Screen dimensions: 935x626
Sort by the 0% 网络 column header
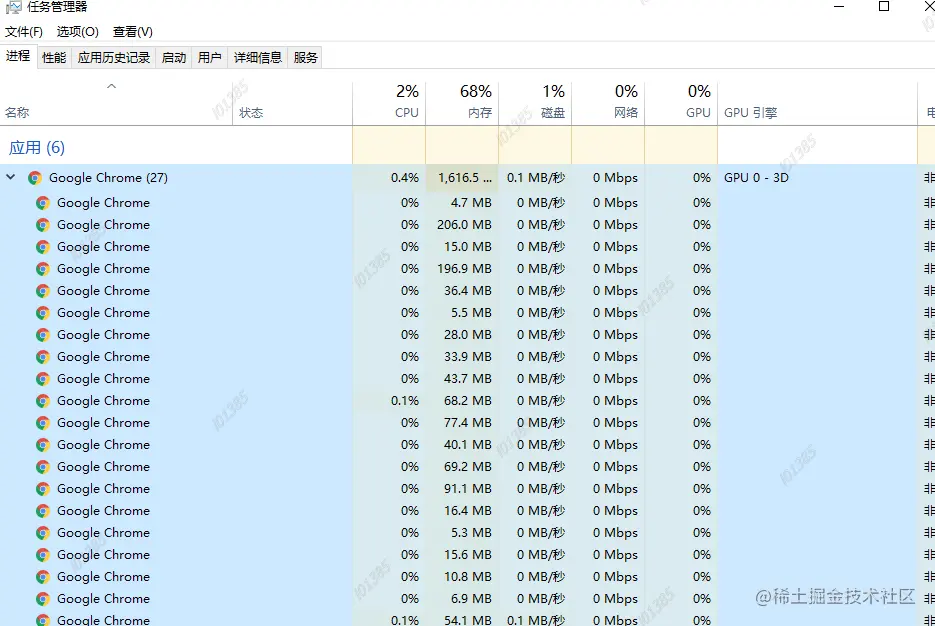[608, 103]
